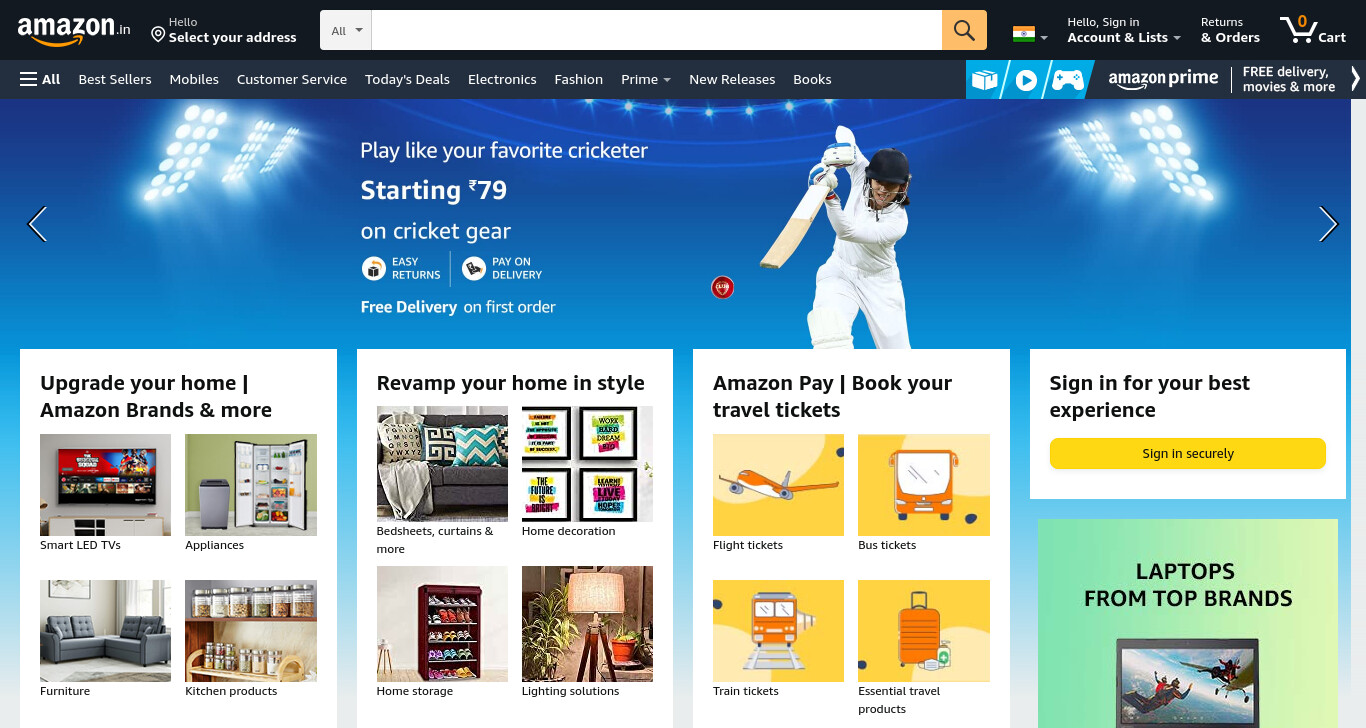Viewport: 1366px width, 728px height.
Task: Open the India flag language dropdown
Action: pos(1030,34)
